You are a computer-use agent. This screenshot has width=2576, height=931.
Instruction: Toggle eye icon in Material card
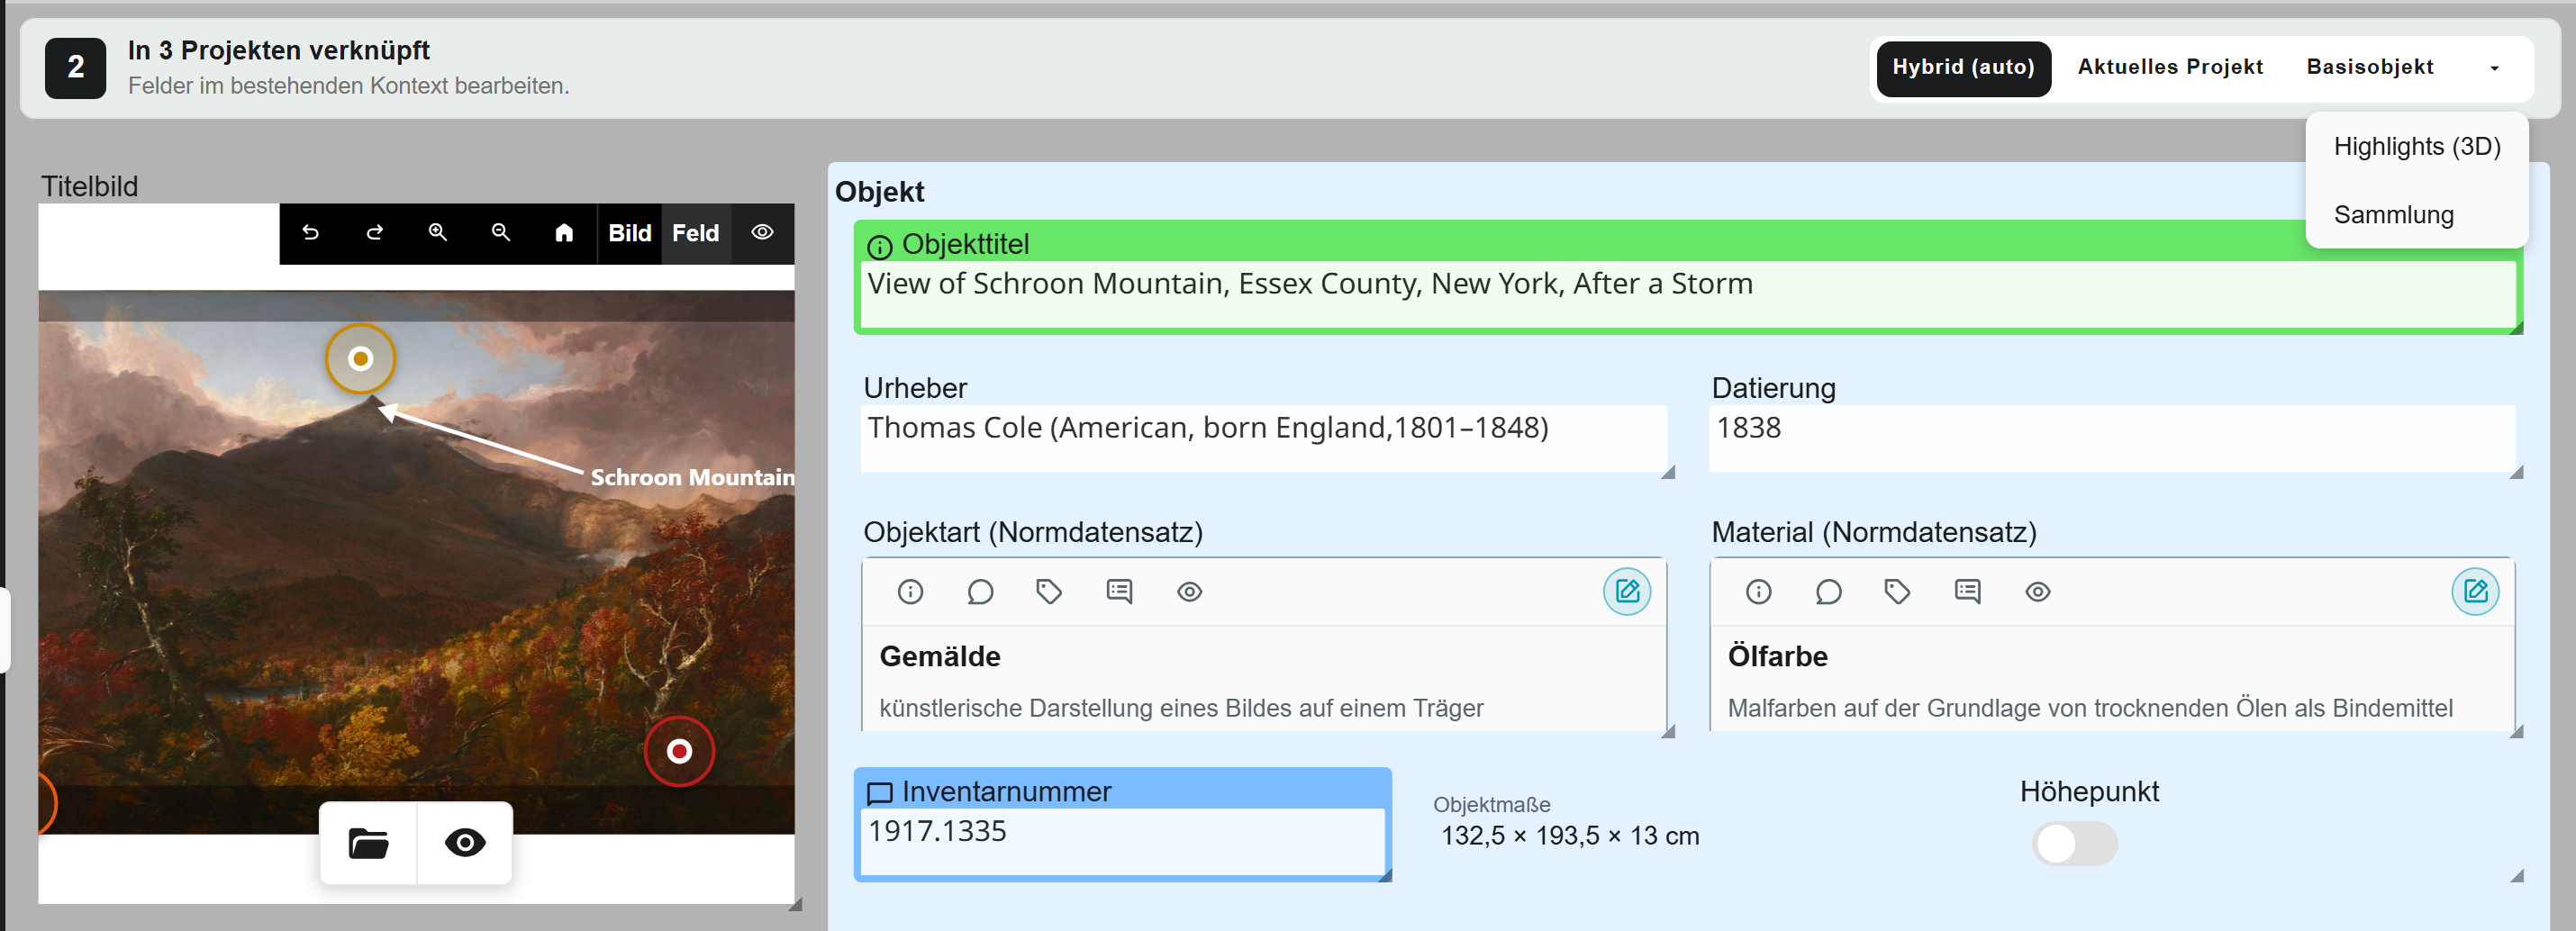coord(2037,592)
